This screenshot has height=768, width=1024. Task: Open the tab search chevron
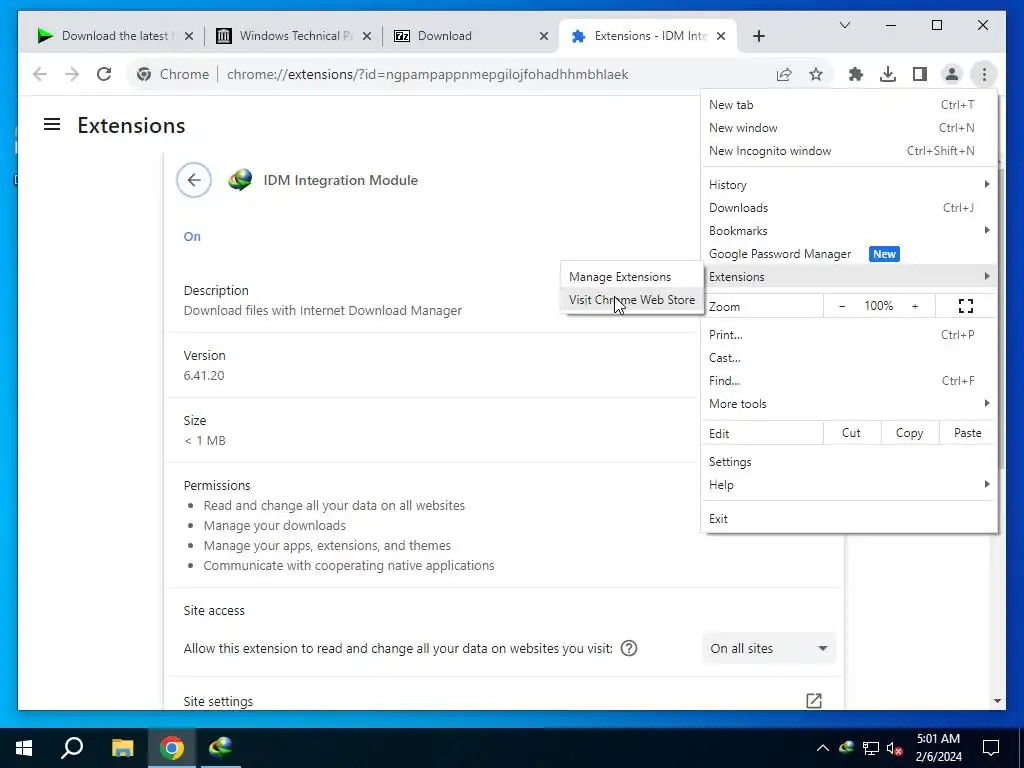(844, 25)
